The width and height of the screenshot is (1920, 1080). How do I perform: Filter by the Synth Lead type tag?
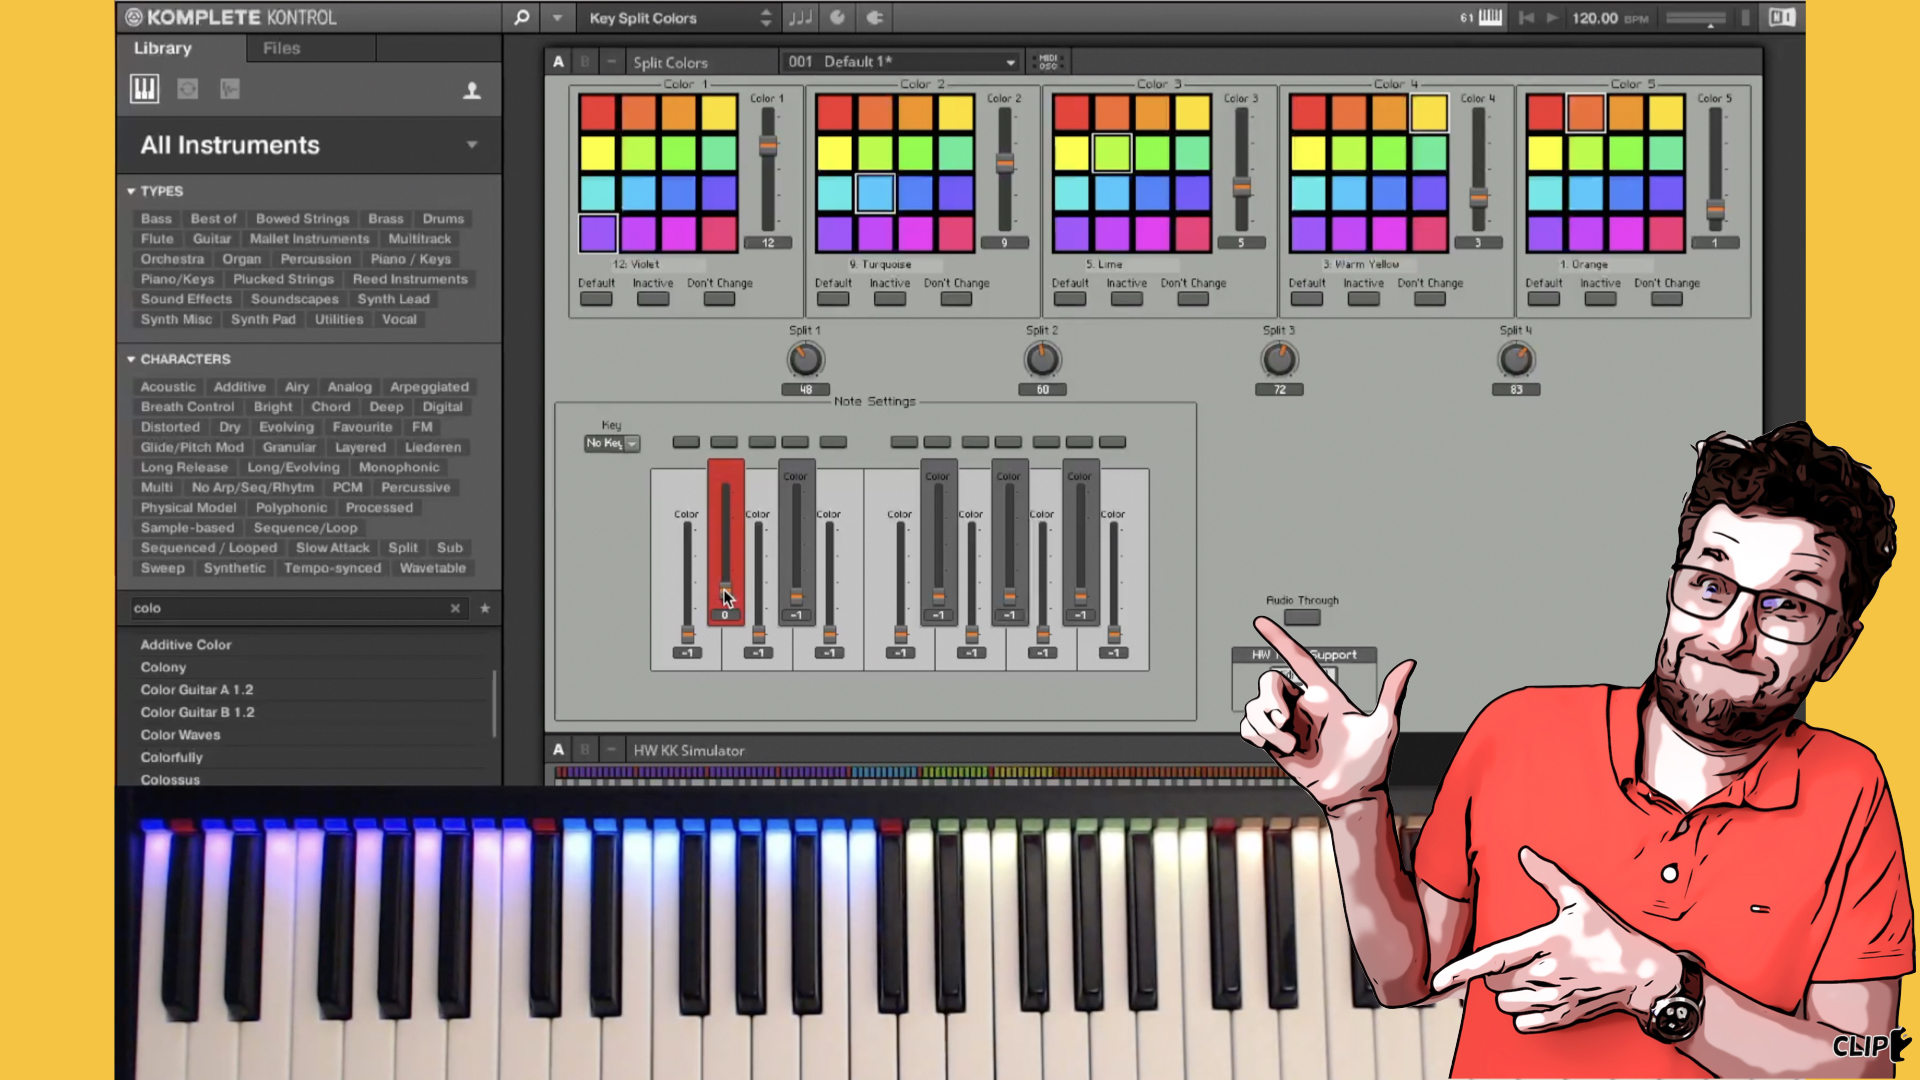[394, 299]
